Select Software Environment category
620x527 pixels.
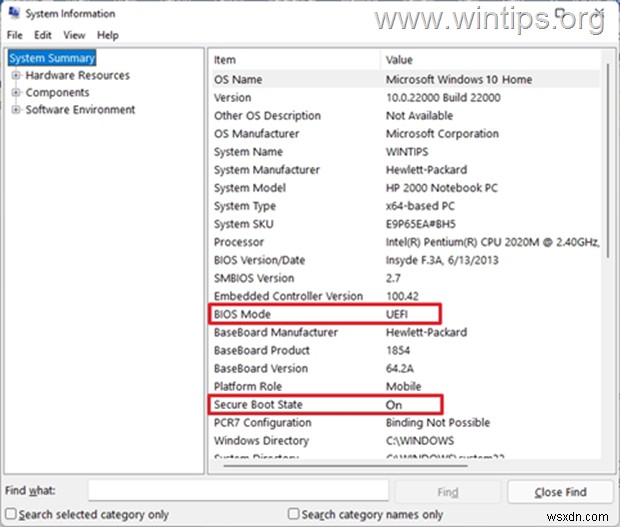pos(80,110)
